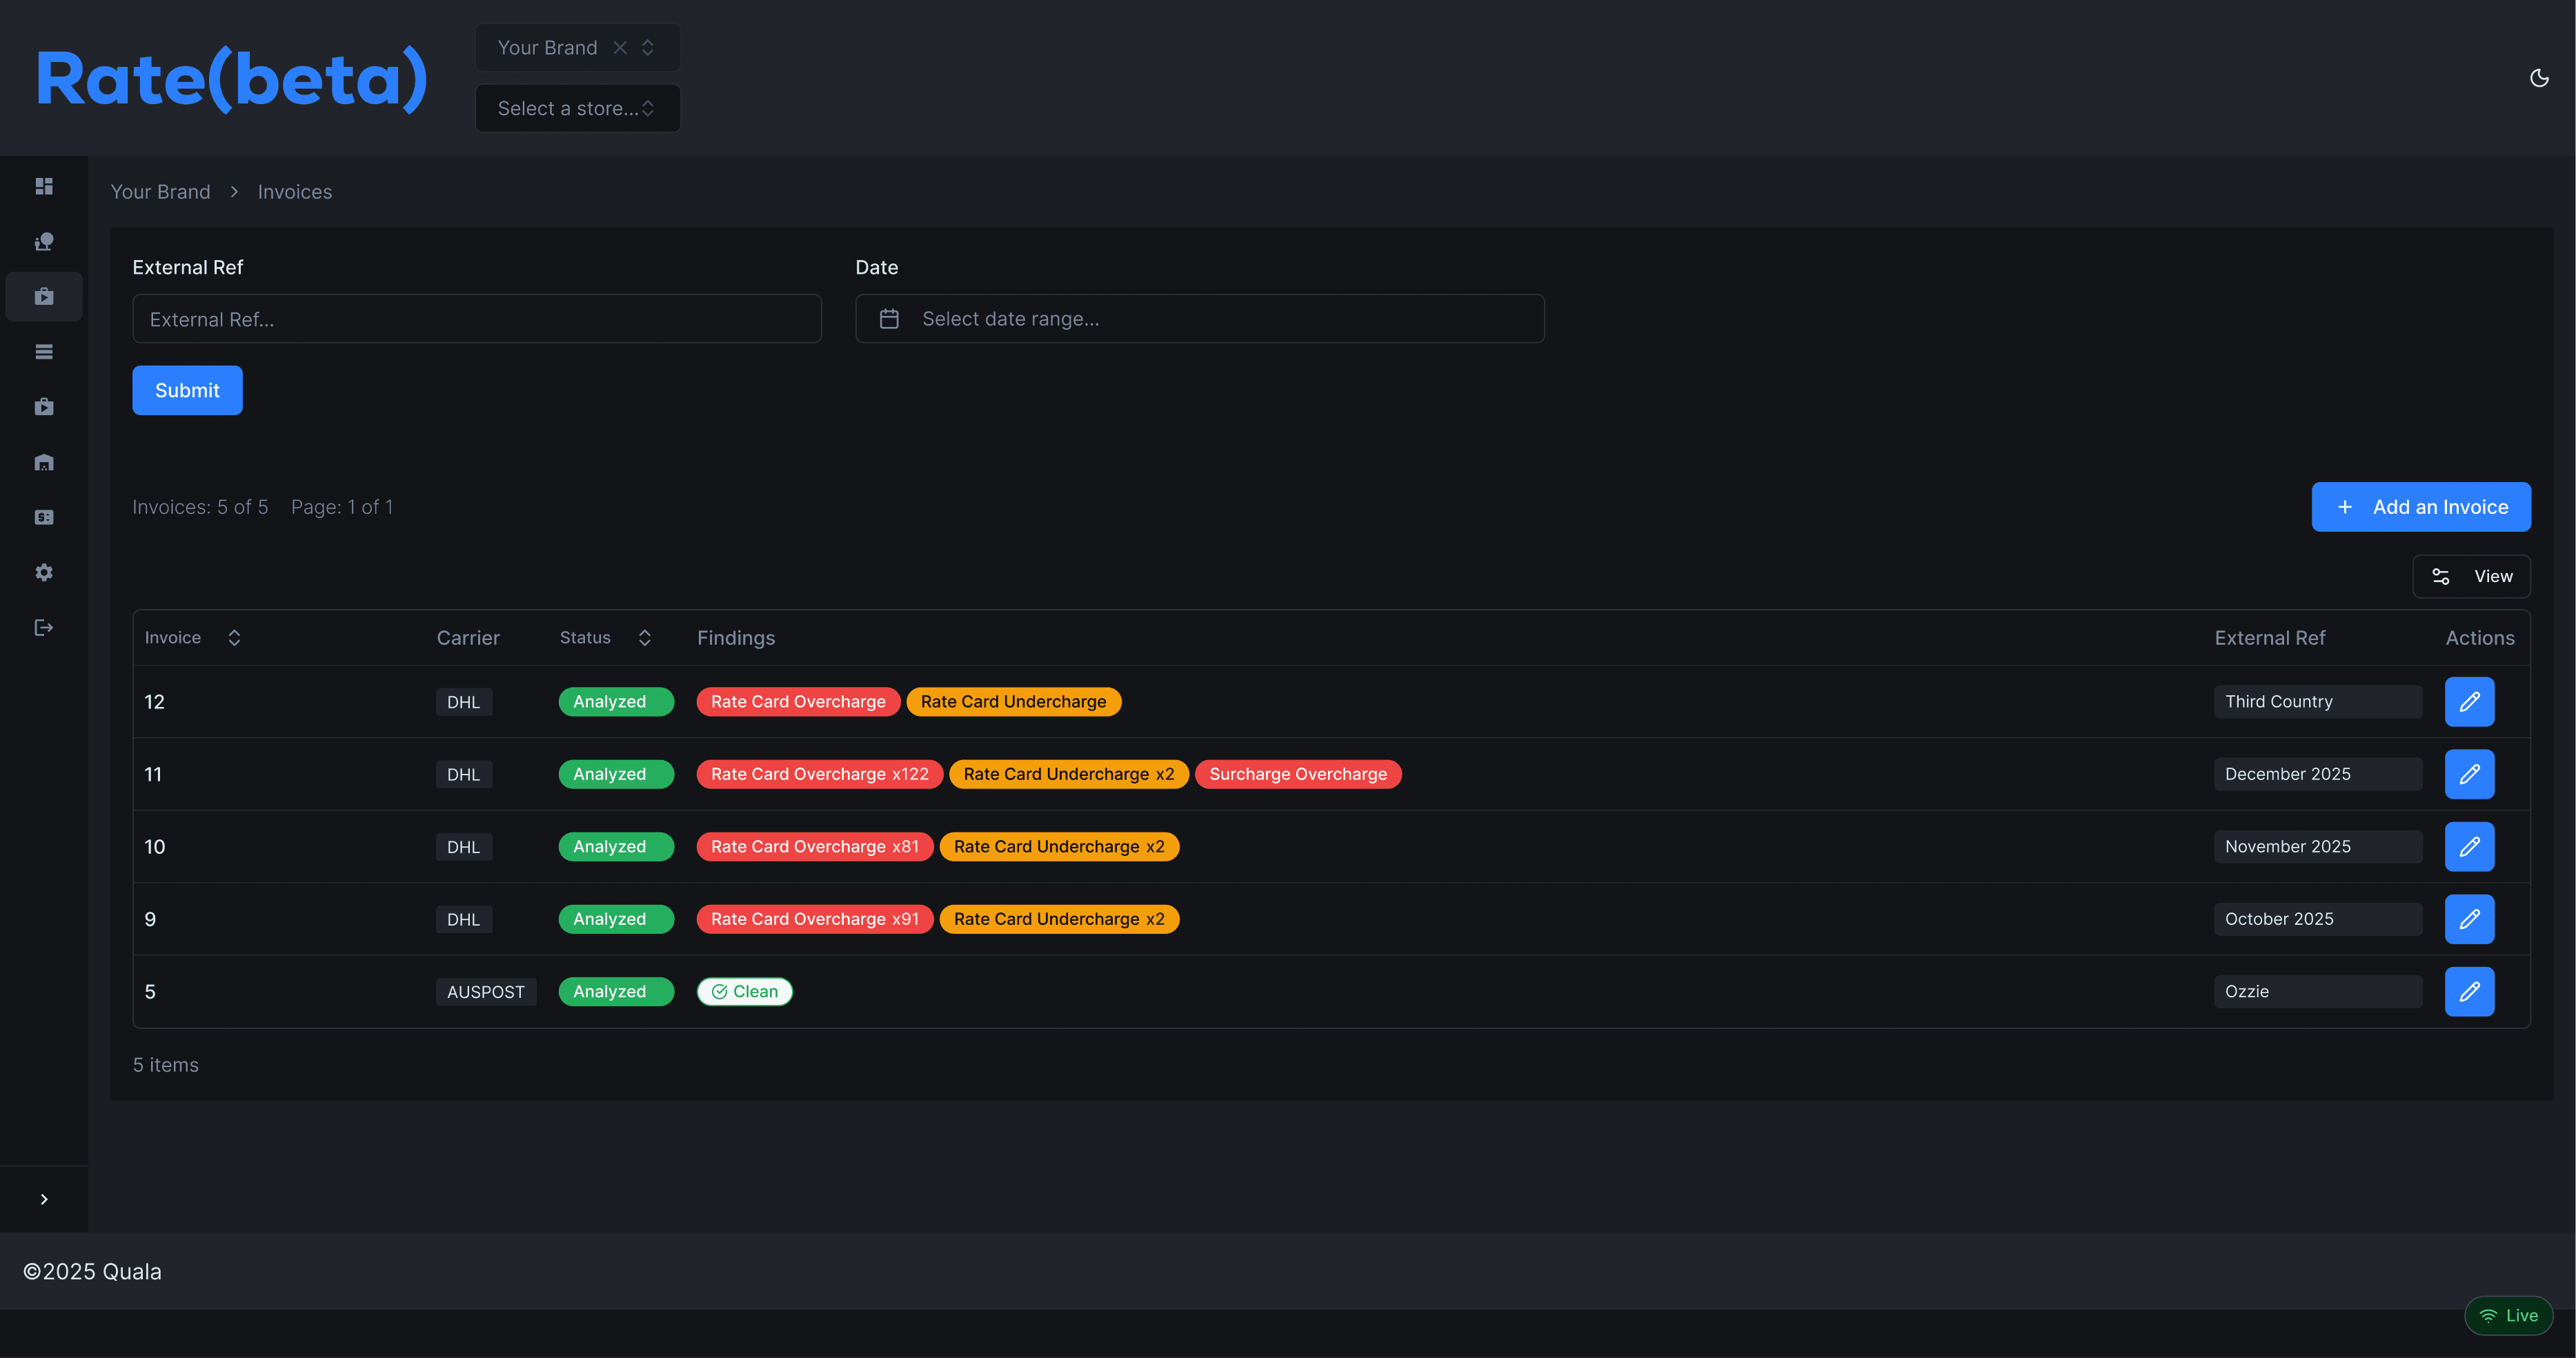Click the Invoices breadcrumb
This screenshot has height=1358, width=2576.
click(x=294, y=192)
